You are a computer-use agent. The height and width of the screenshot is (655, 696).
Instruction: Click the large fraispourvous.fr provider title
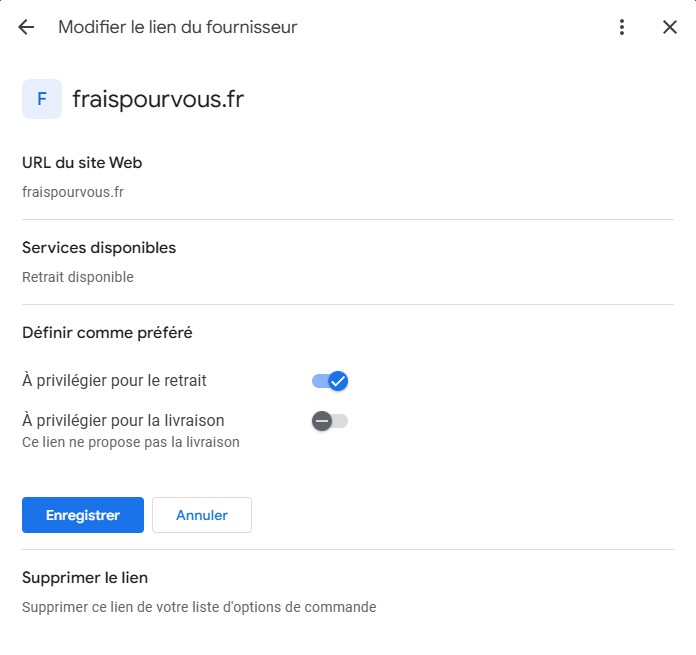tap(158, 99)
